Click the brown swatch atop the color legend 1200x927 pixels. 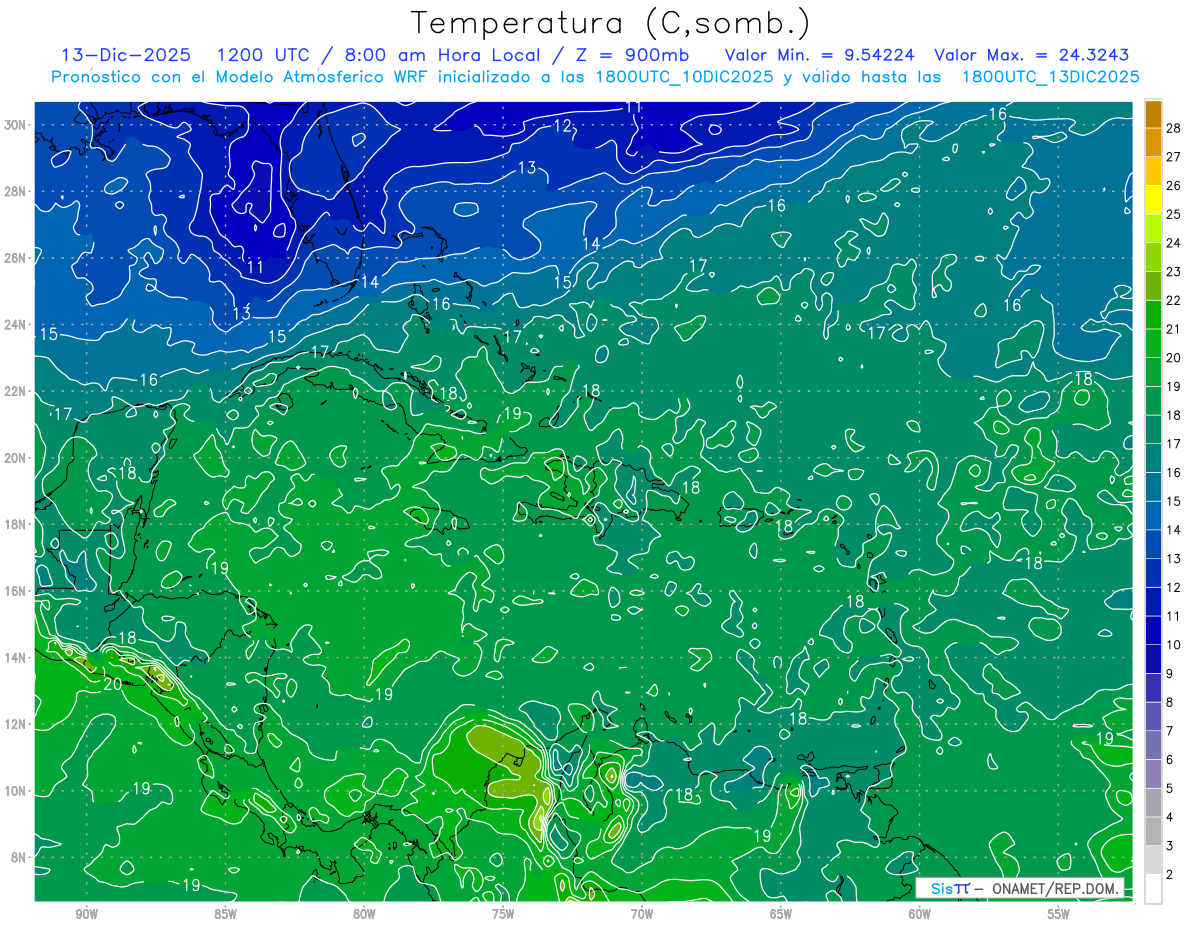[1153, 114]
